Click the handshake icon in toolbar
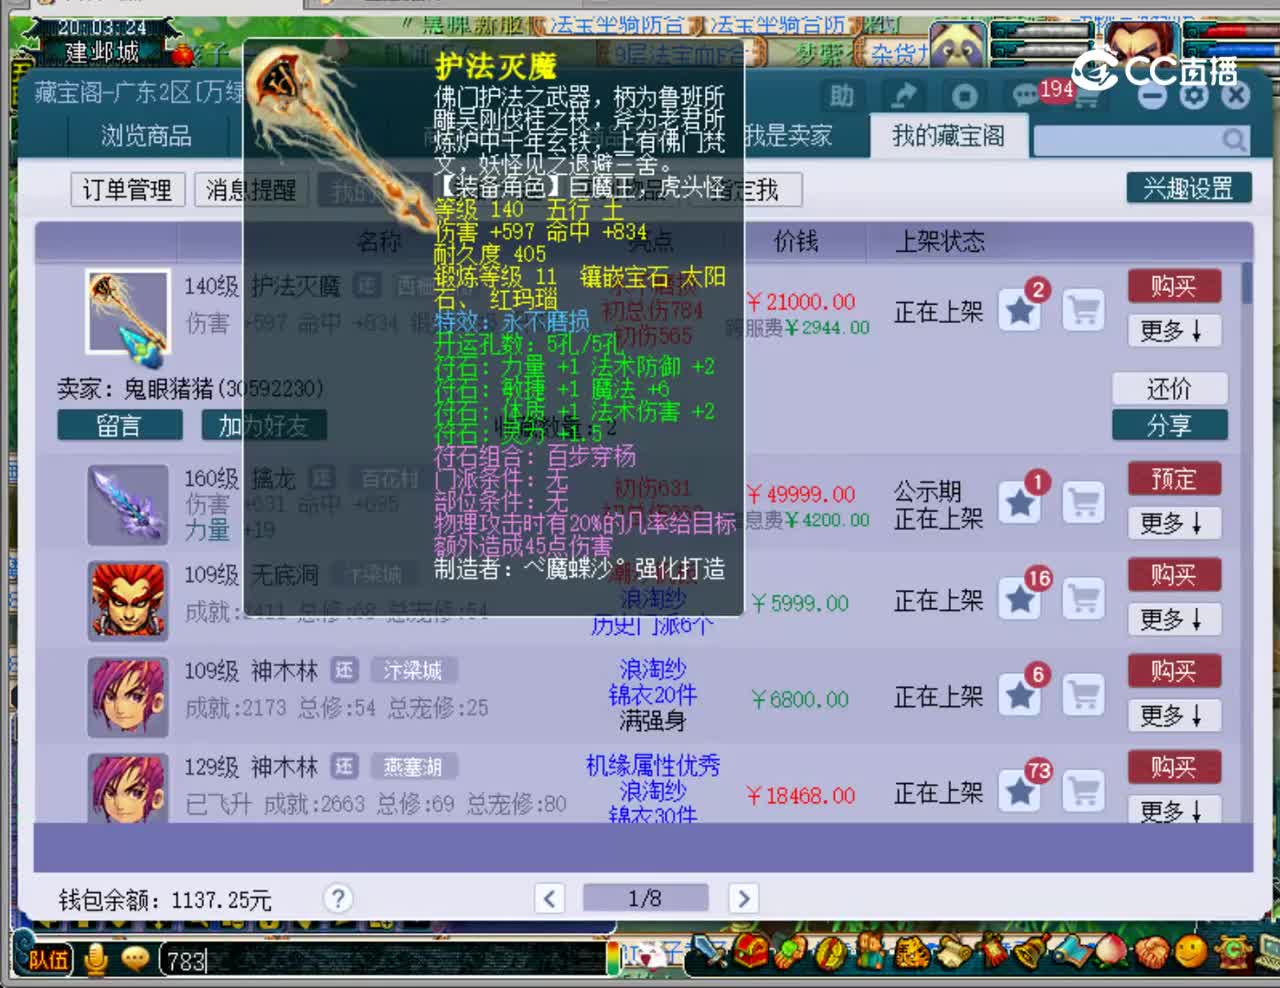Screen dimensions: 1280x988 coord(1151,950)
